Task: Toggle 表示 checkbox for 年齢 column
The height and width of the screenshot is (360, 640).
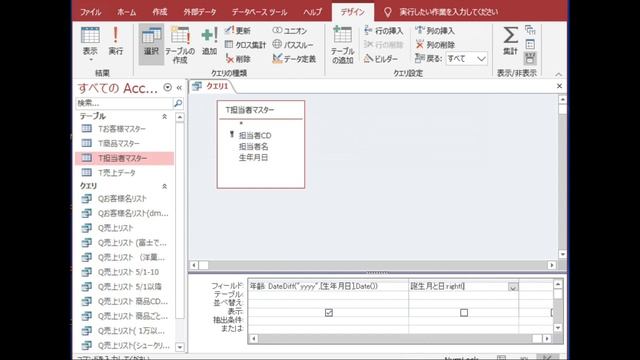Action: pos(329,313)
